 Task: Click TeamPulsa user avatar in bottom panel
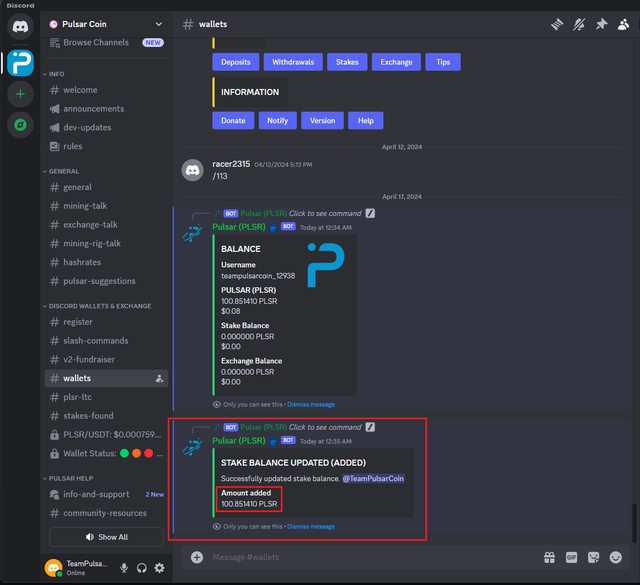[53, 567]
